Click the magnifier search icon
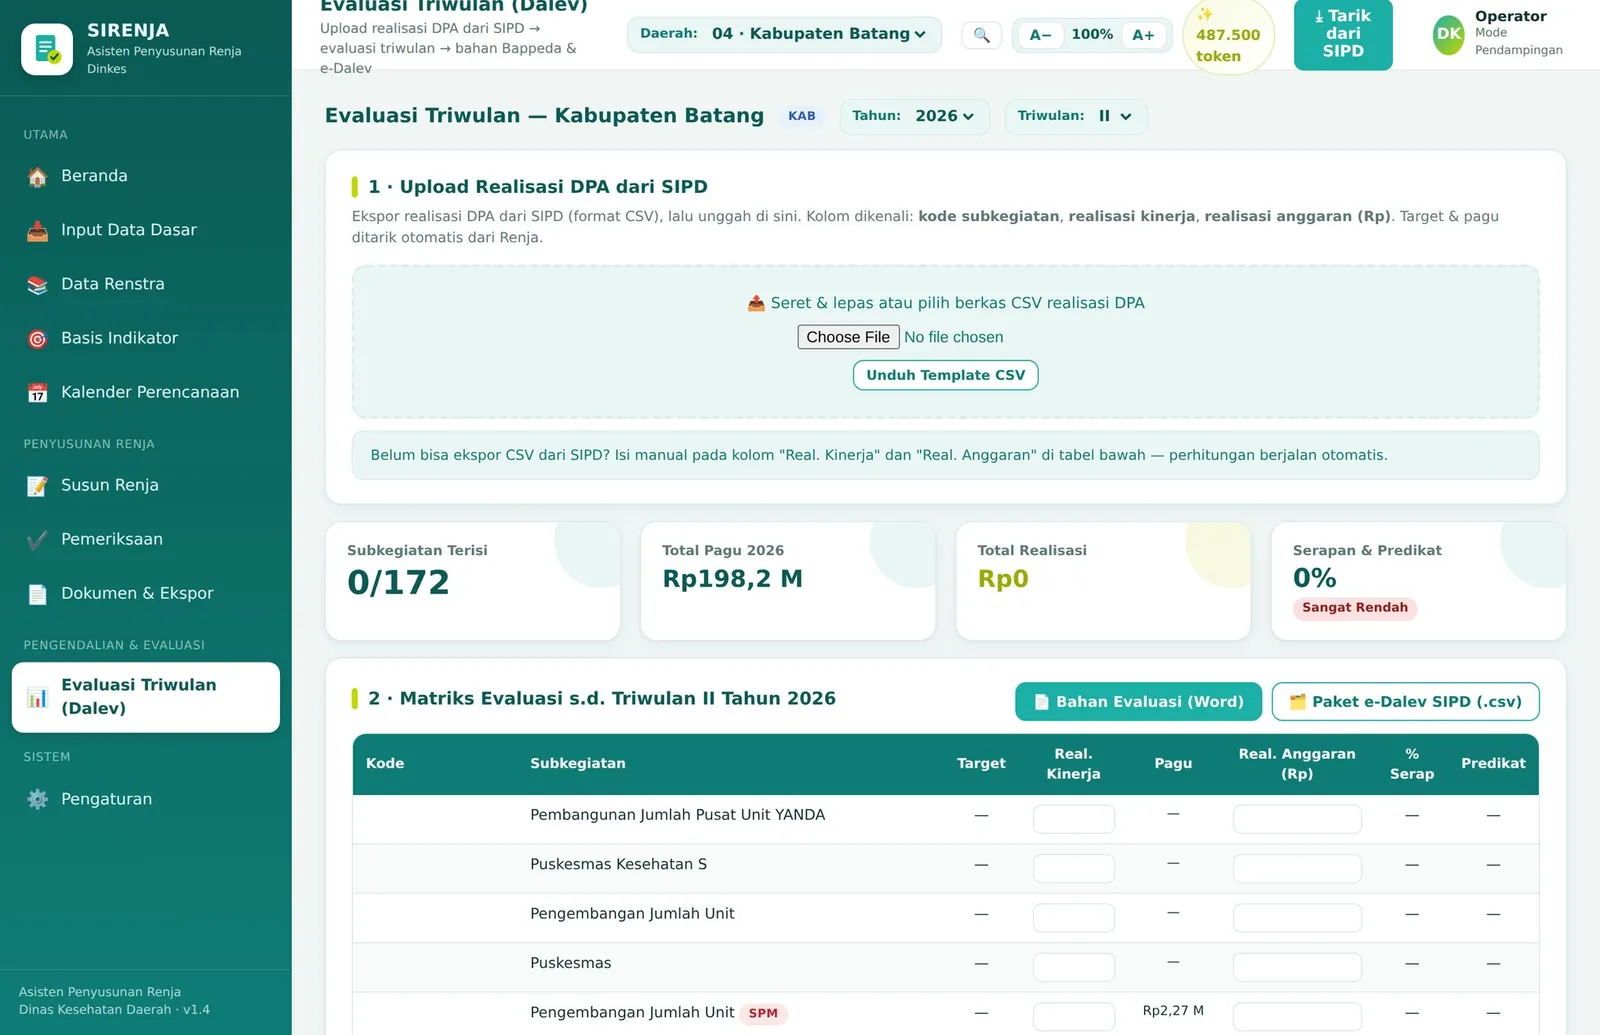1600x1035 pixels. pos(982,35)
